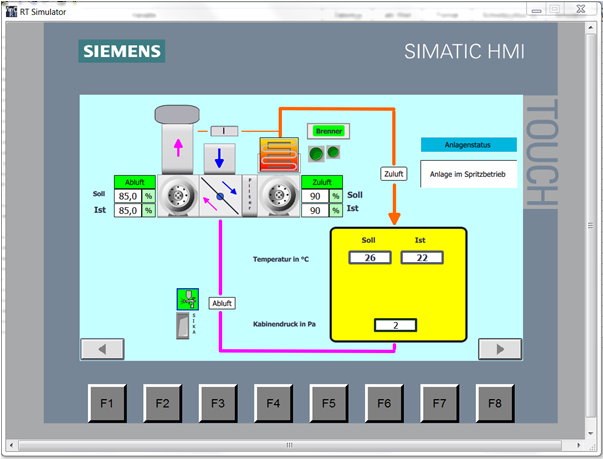This screenshot has height=459, width=603.
Task: Click vertical scrollbar up arrow
Action: [591, 27]
